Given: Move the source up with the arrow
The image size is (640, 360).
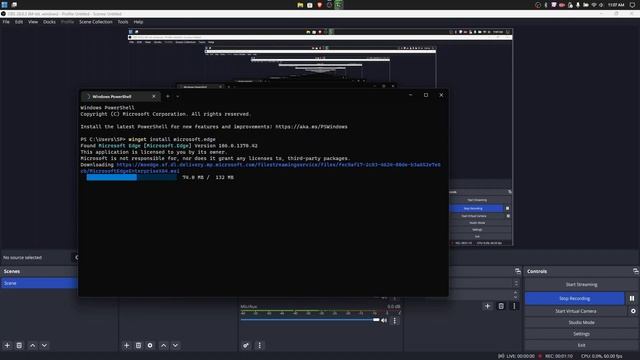Looking at the screenshot, I should click(163, 345).
